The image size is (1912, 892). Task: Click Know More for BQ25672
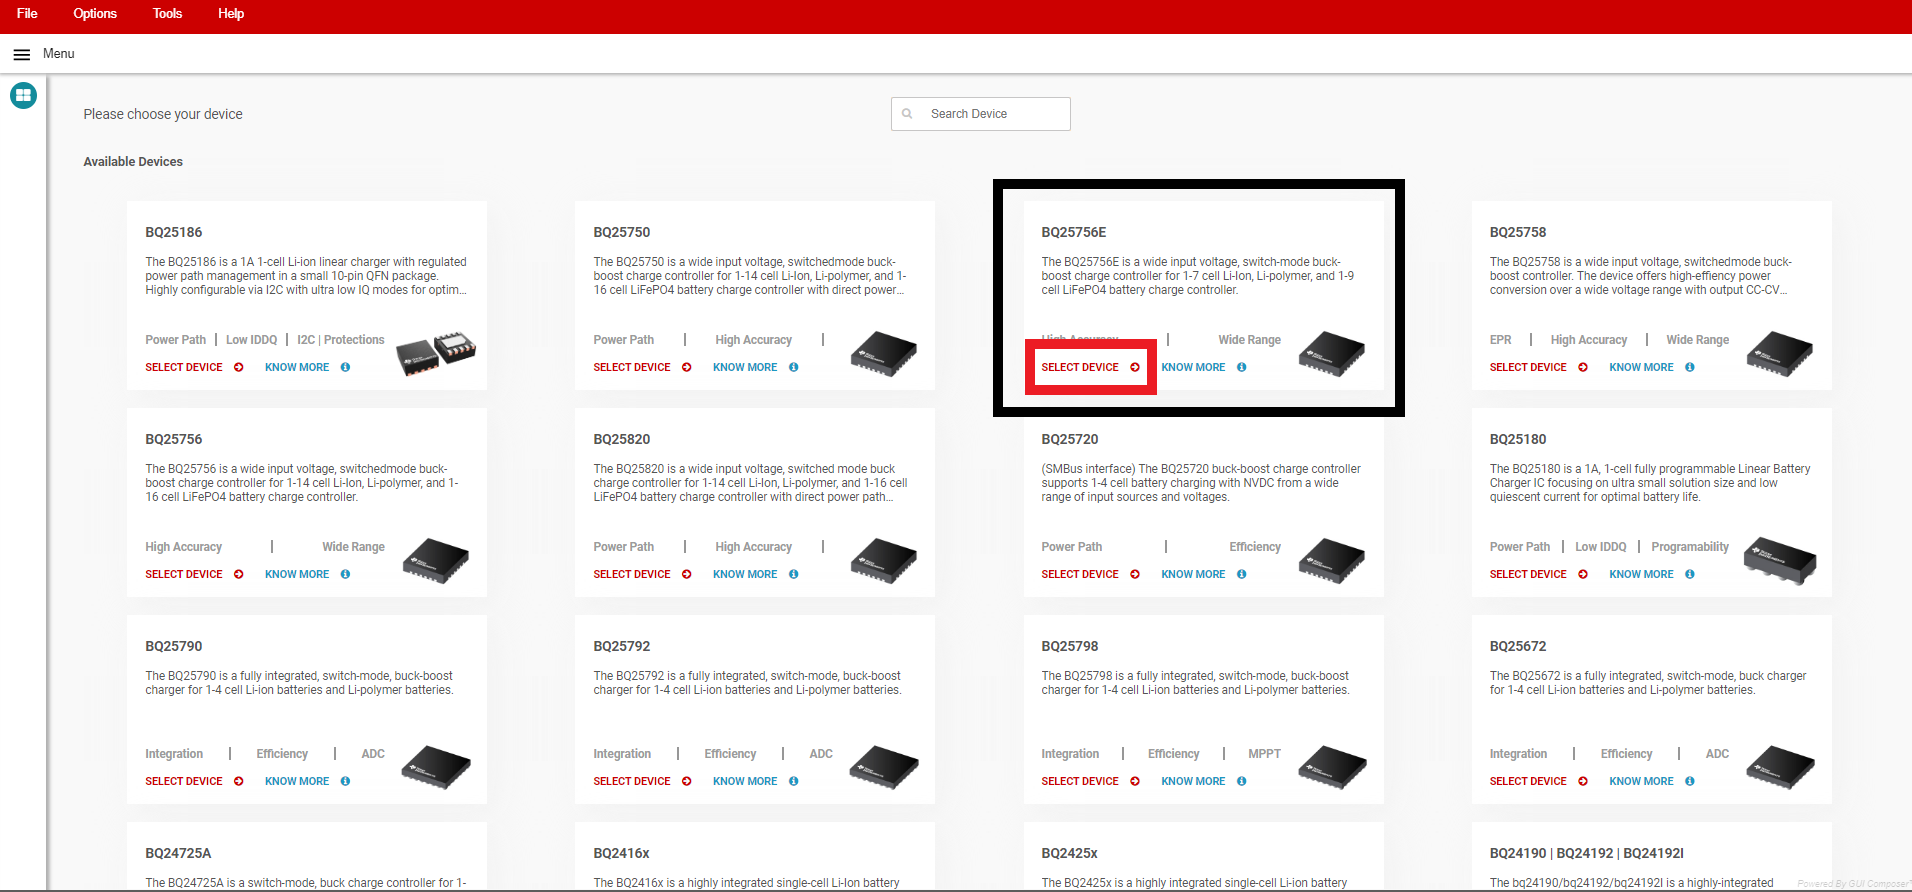click(1641, 782)
